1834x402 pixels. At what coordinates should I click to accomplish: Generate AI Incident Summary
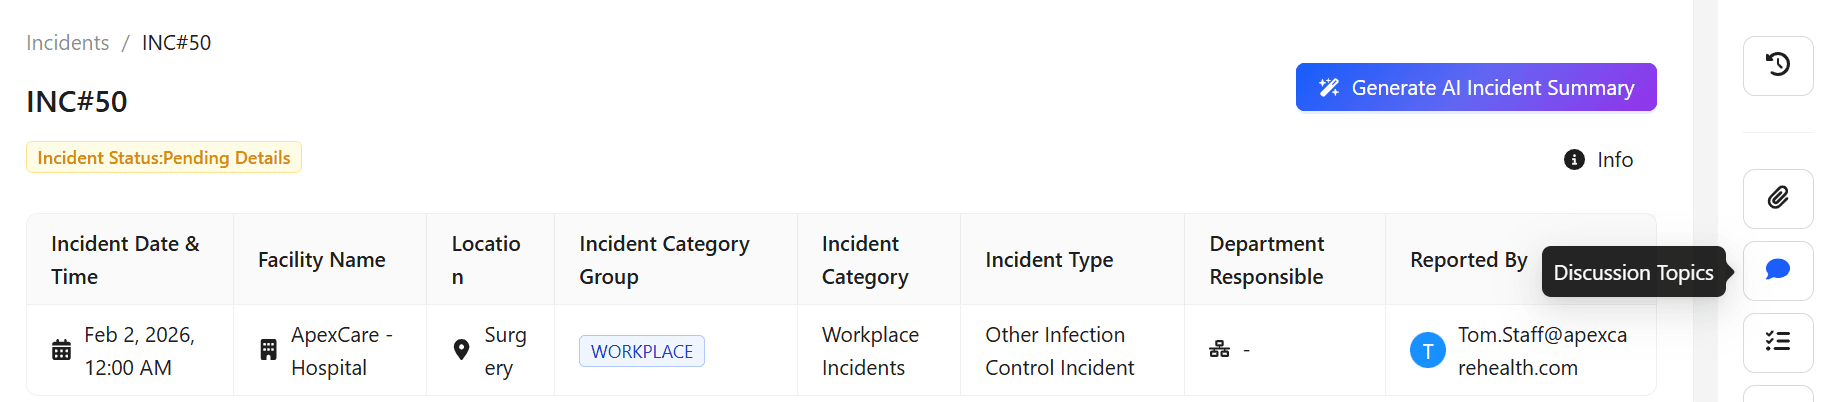coord(1476,88)
